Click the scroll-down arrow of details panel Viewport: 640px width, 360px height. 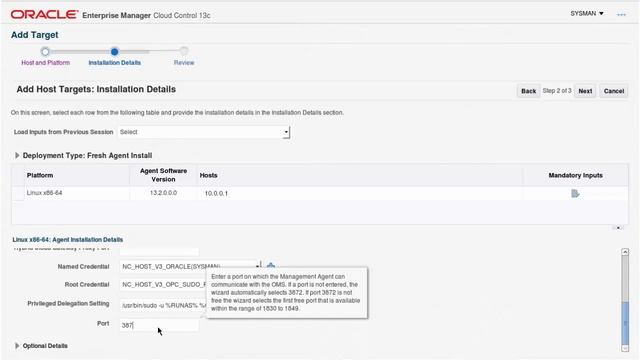click(625, 348)
